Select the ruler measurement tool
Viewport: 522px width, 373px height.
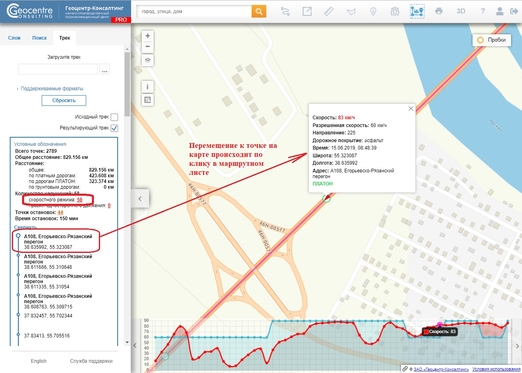click(329, 11)
